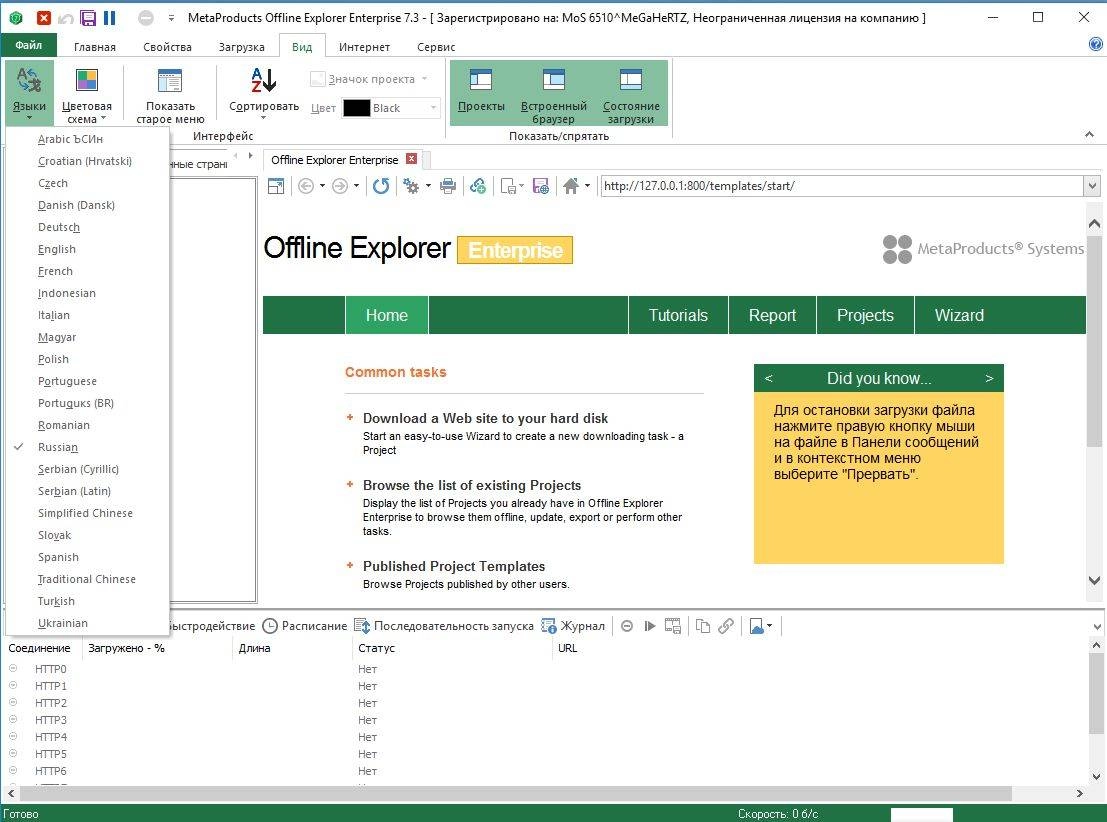Switch to the Загрузка ribbon tab

(241, 47)
